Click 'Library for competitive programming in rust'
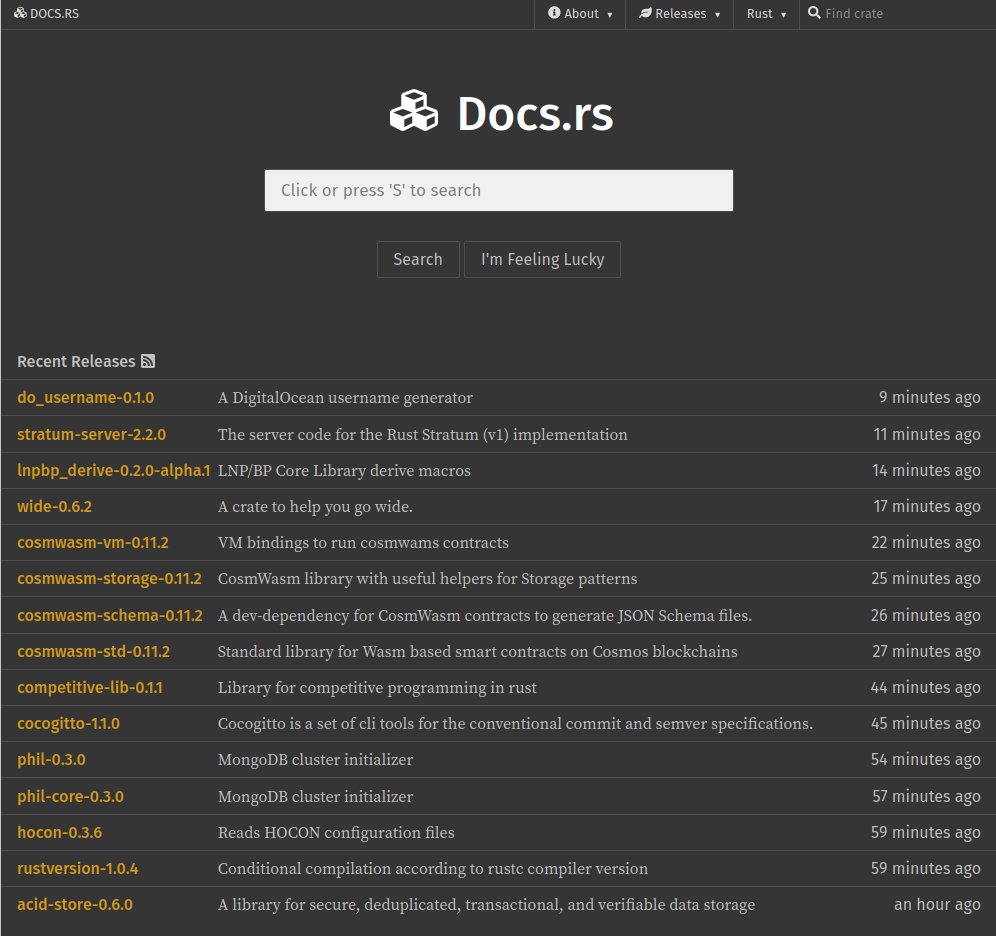This screenshot has width=996, height=936. pyautogui.click(x=377, y=688)
